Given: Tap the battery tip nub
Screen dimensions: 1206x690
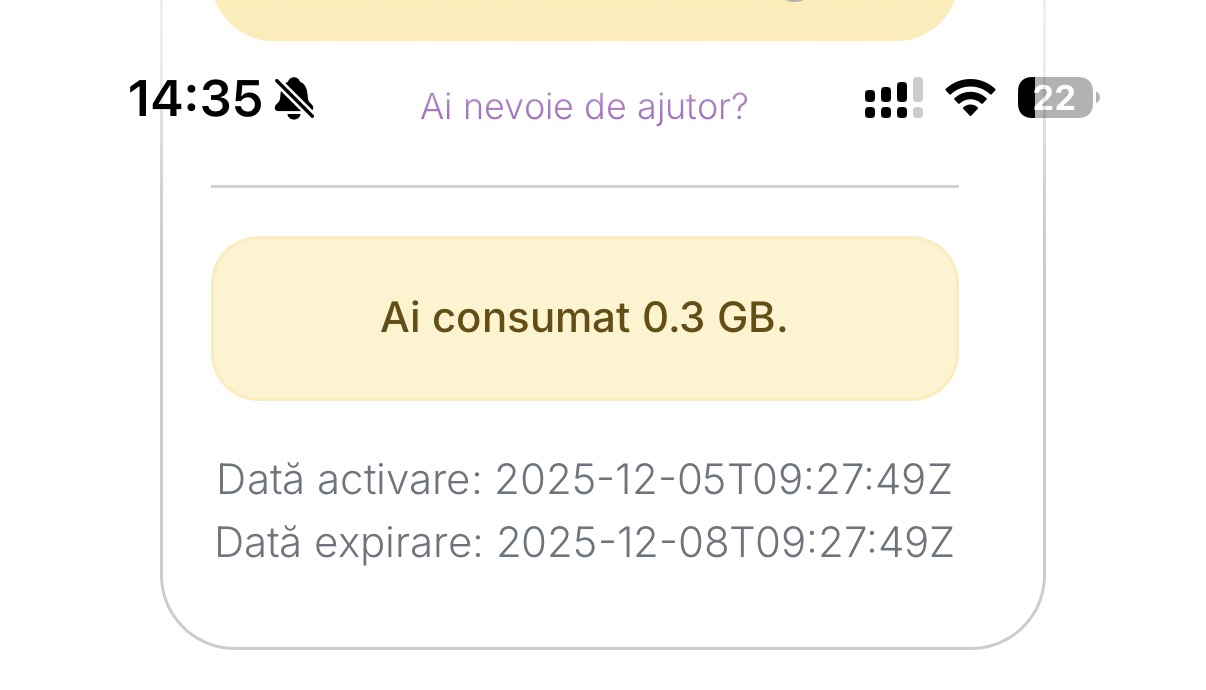Looking at the screenshot, I should coord(1097,98).
